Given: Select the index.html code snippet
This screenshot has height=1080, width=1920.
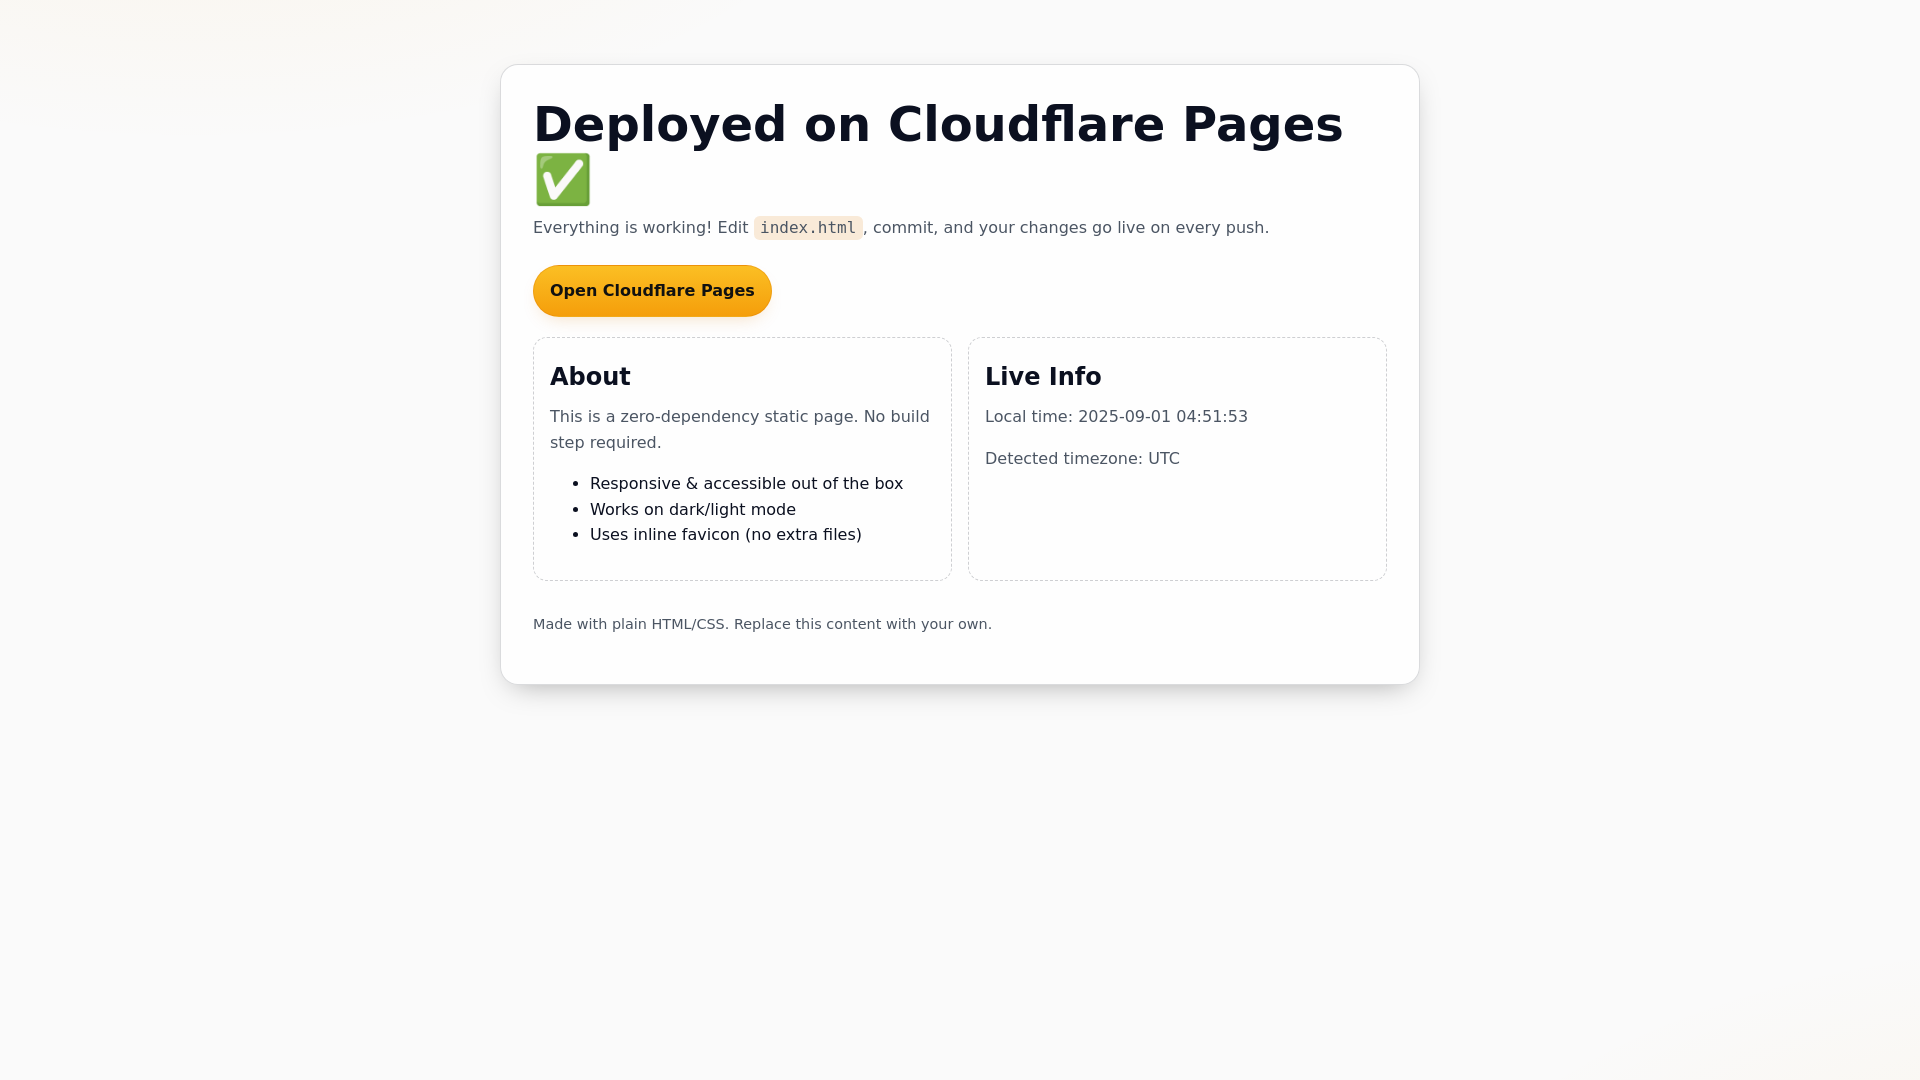Looking at the screenshot, I should (808, 228).
